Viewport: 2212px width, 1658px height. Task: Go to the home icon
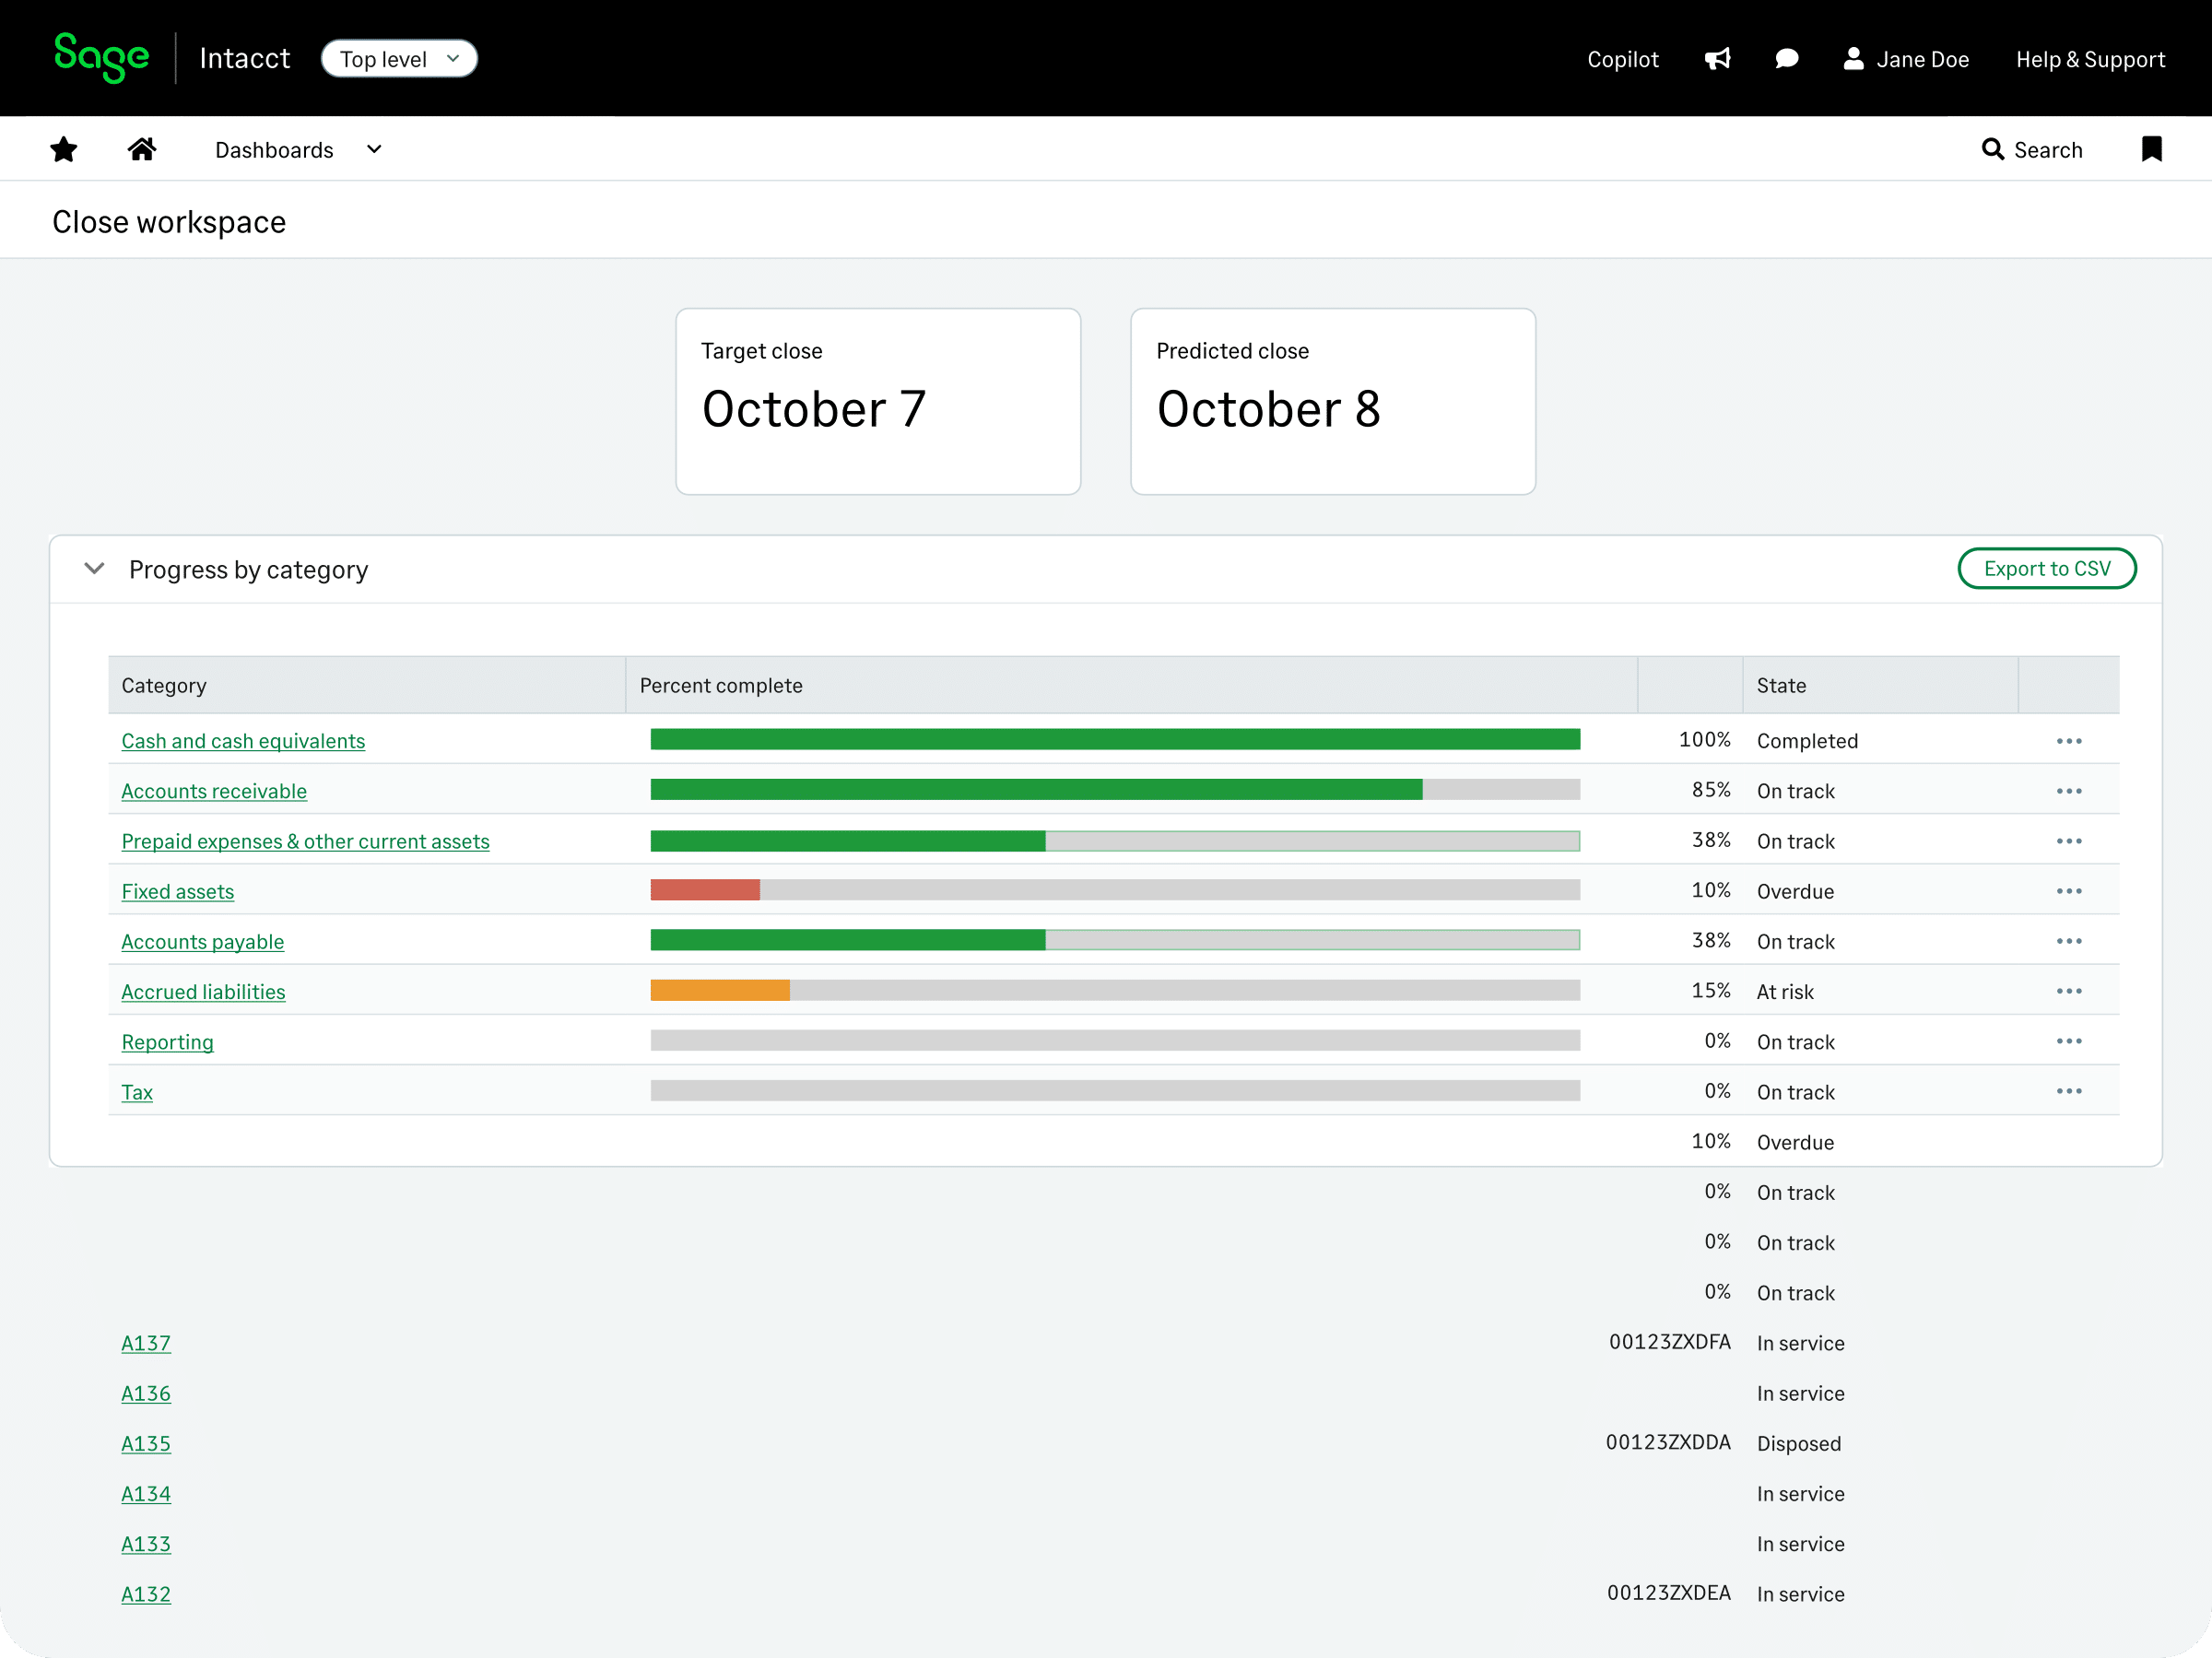(142, 150)
